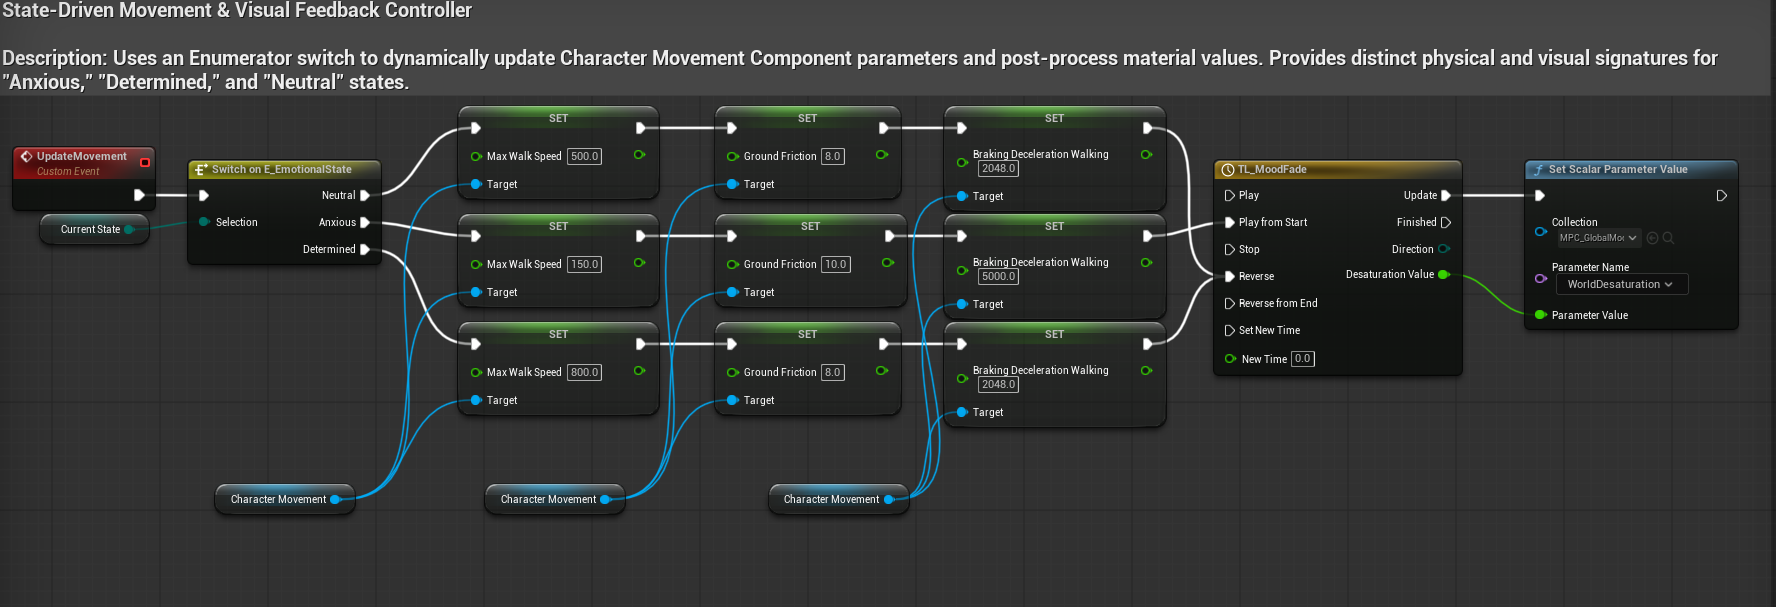Open the WorldDesaturation Parameter Name dropdown
The width and height of the screenshot is (1776, 607).
tap(1622, 284)
